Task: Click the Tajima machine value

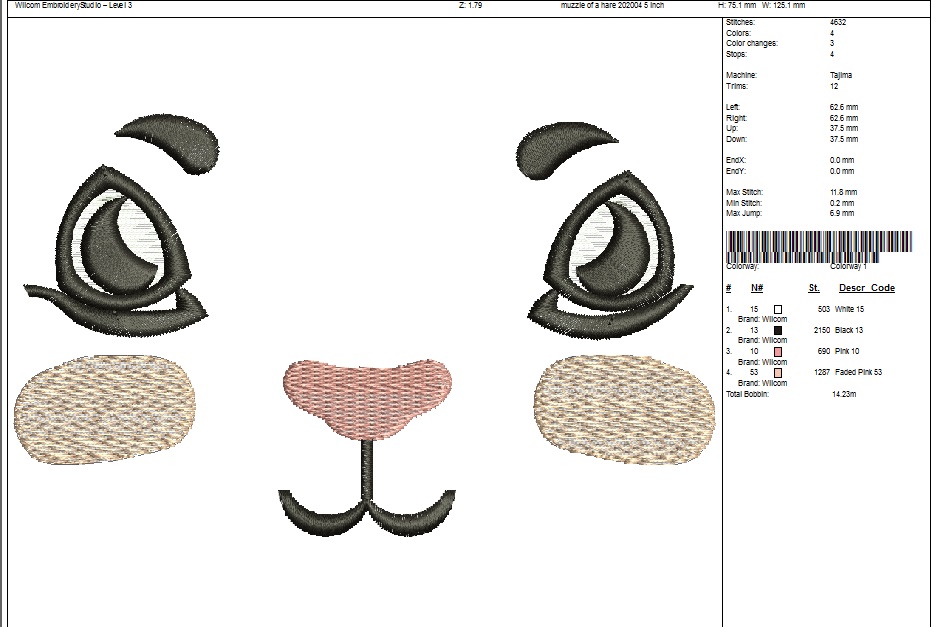Action: 841,75
